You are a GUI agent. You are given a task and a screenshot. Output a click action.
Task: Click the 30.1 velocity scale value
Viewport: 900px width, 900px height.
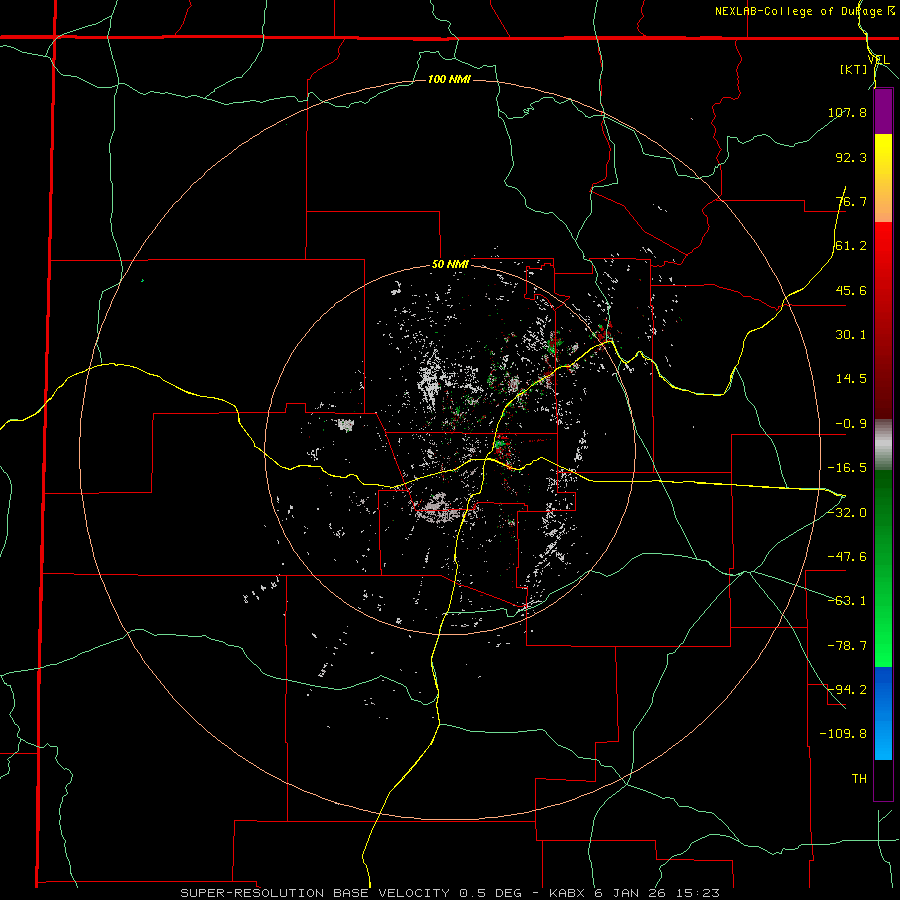(x=851, y=335)
